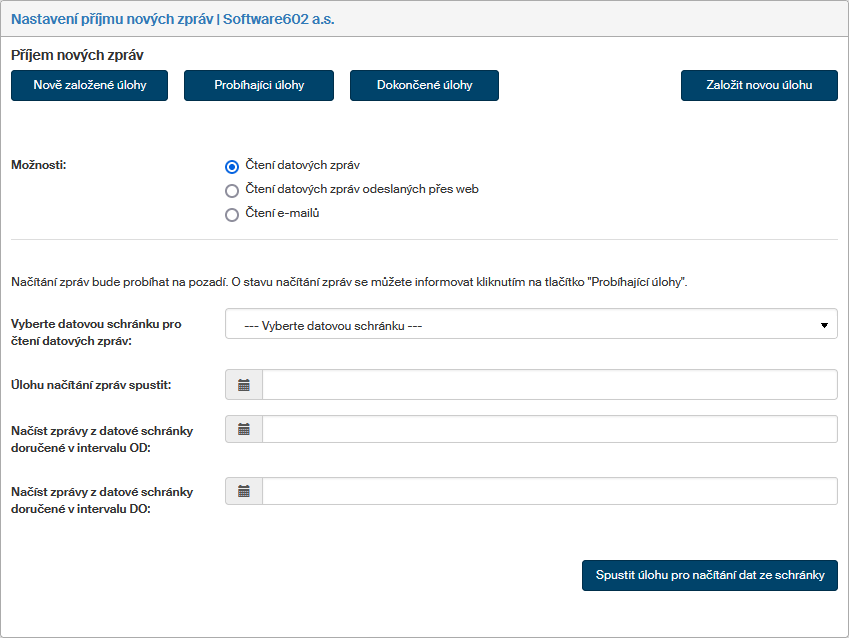Image resolution: width=849 pixels, height=638 pixels.
Task: Select the 'Čtení datových zpráv' radio option
Action: click(232, 166)
